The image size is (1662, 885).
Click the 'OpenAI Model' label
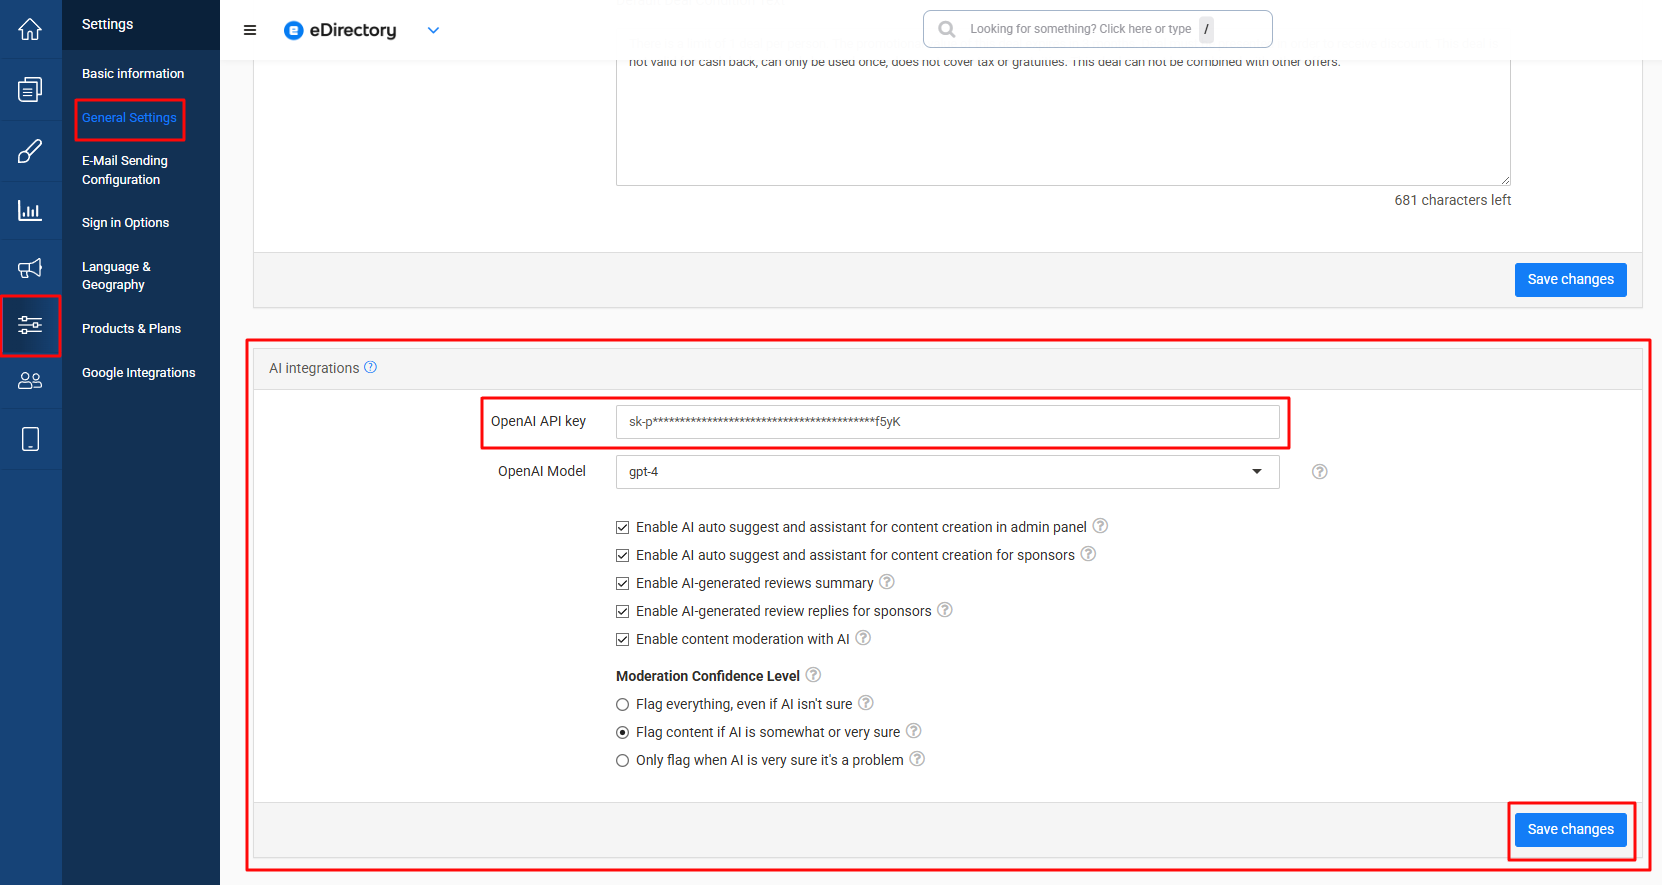tap(542, 471)
